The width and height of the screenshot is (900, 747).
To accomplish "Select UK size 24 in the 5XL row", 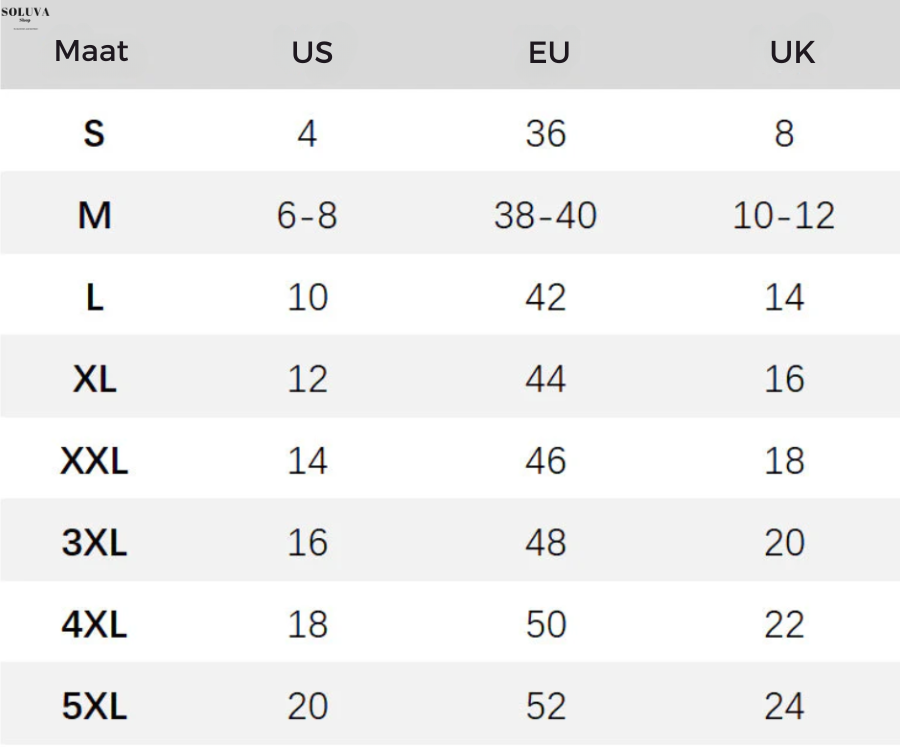I will (784, 707).
